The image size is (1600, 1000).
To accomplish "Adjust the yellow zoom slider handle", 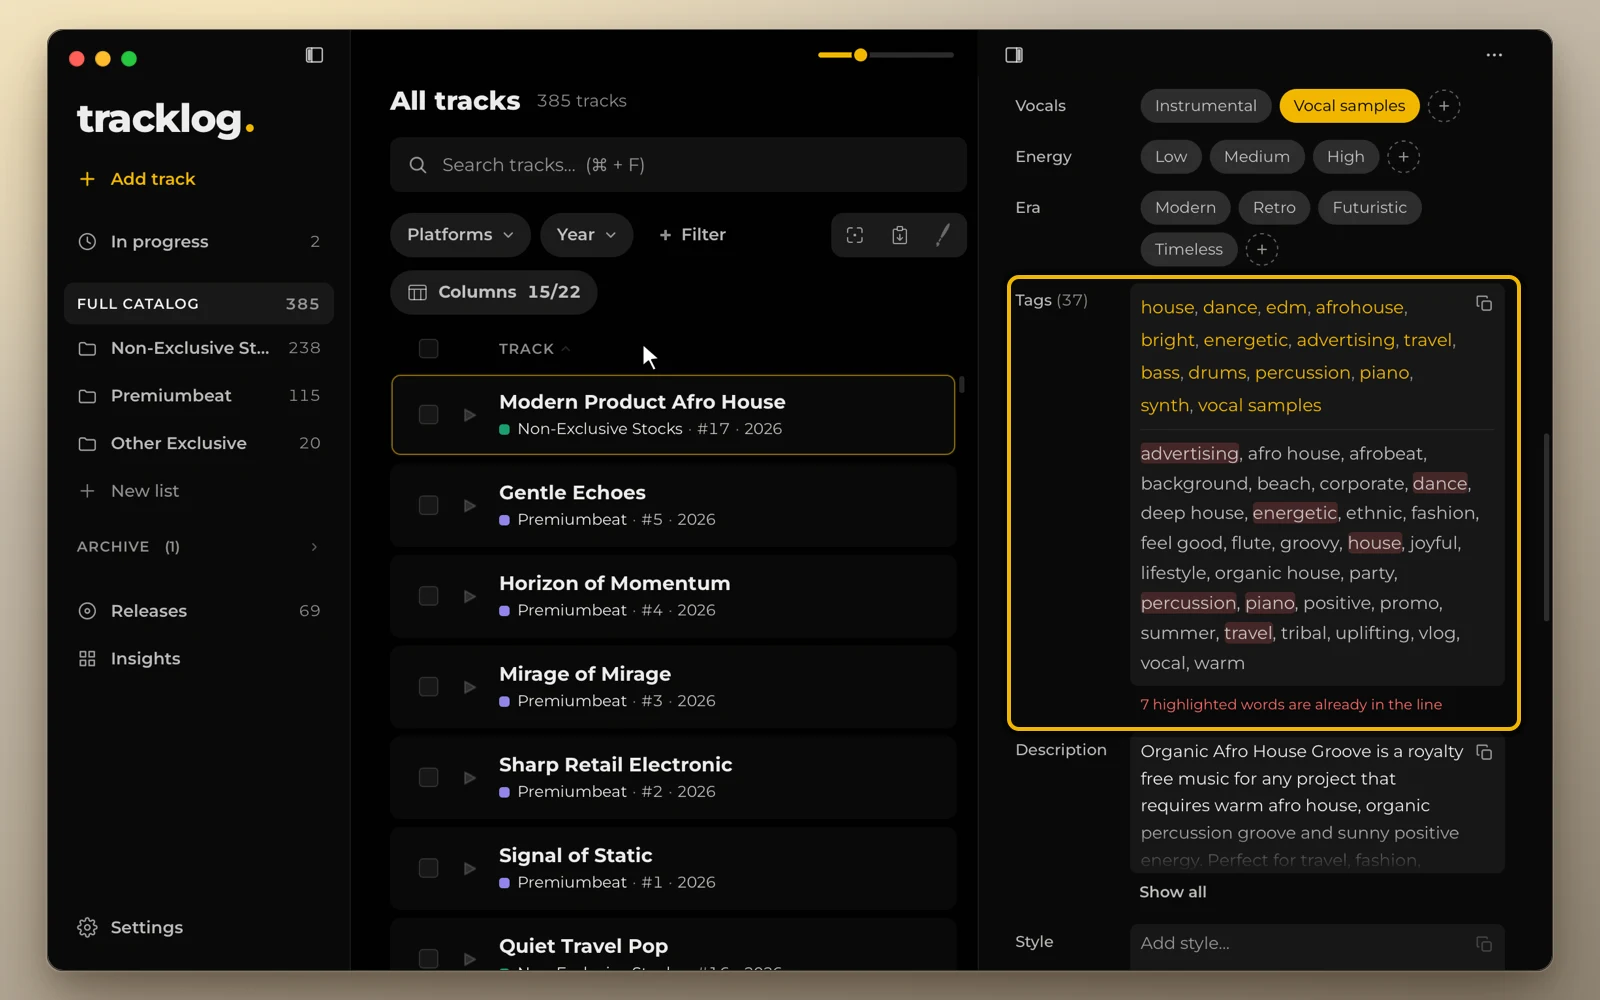I will tap(860, 55).
